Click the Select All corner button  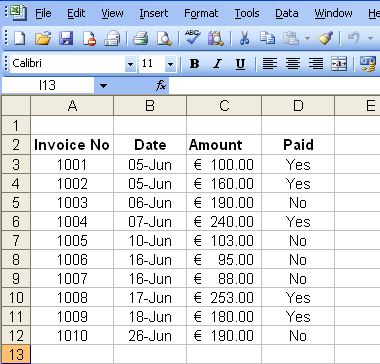click(16, 106)
